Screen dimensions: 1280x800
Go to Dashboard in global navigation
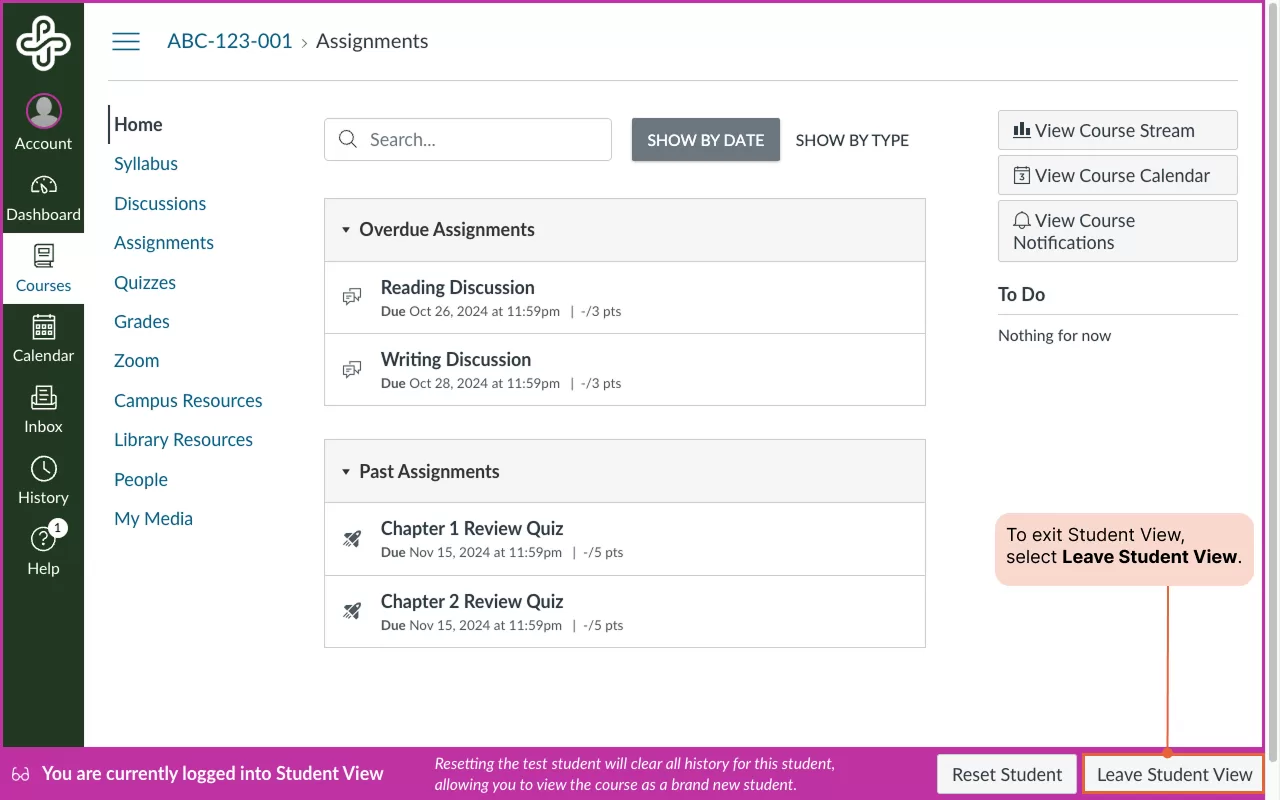pos(43,198)
